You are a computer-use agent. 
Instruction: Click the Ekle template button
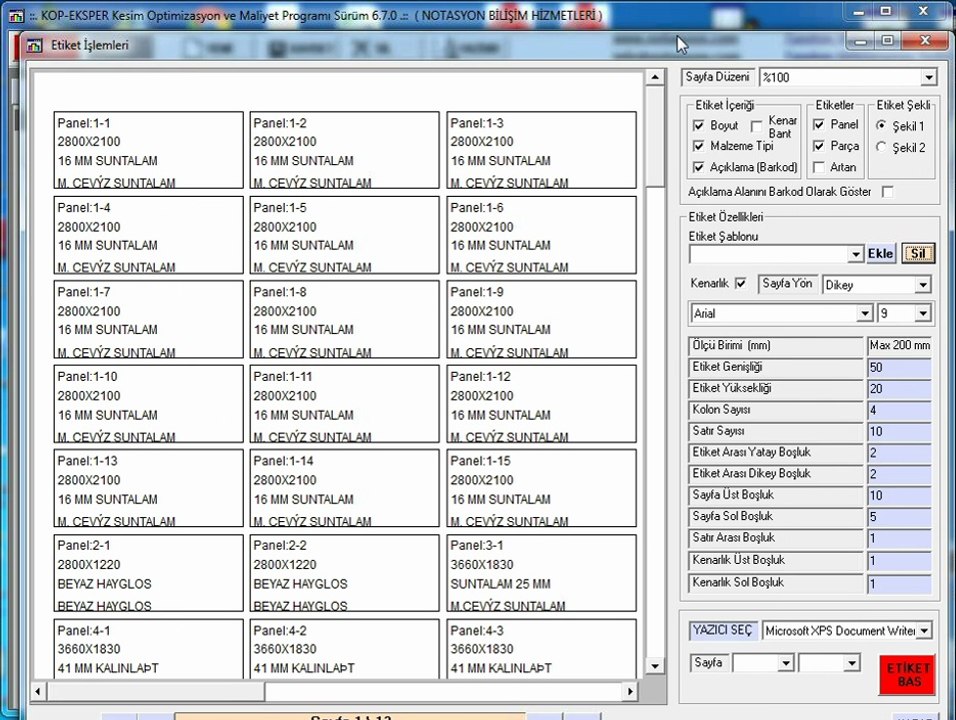(880, 254)
